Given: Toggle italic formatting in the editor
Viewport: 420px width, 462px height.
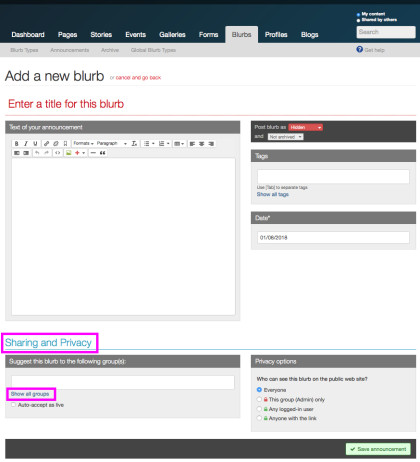Looking at the screenshot, I should click(26, 144).
